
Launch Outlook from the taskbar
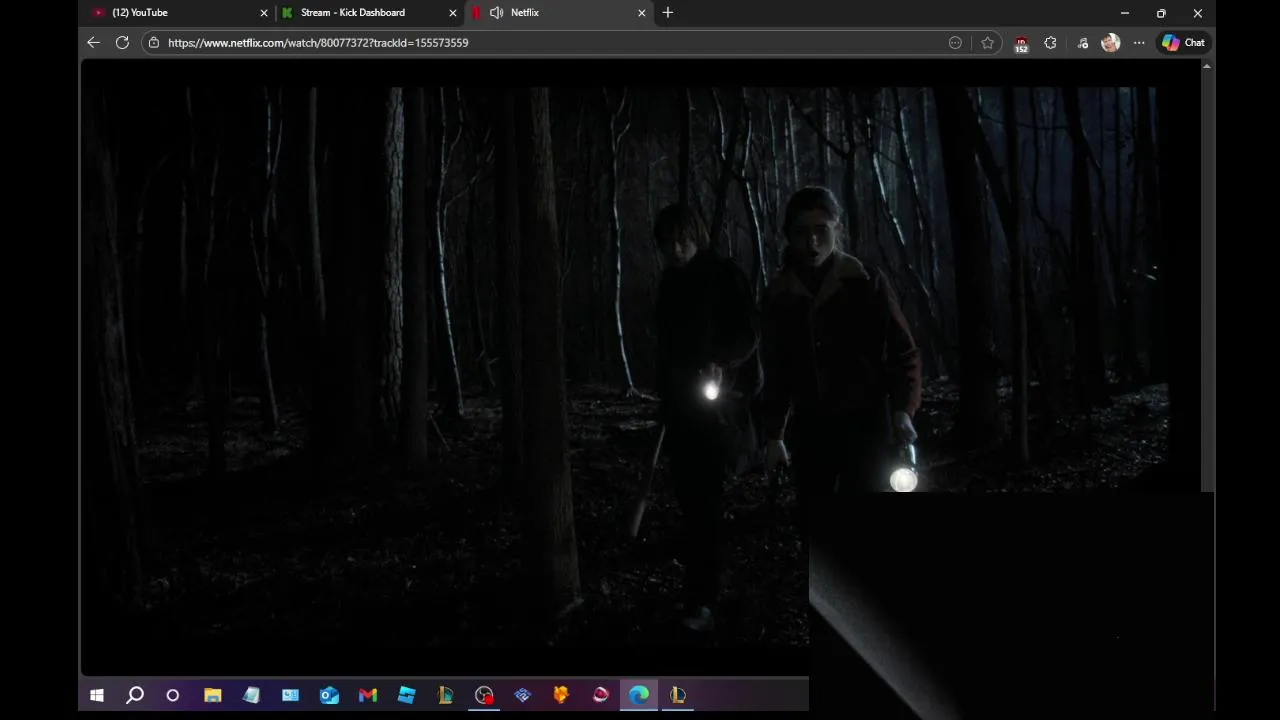[x=329, y=695]
